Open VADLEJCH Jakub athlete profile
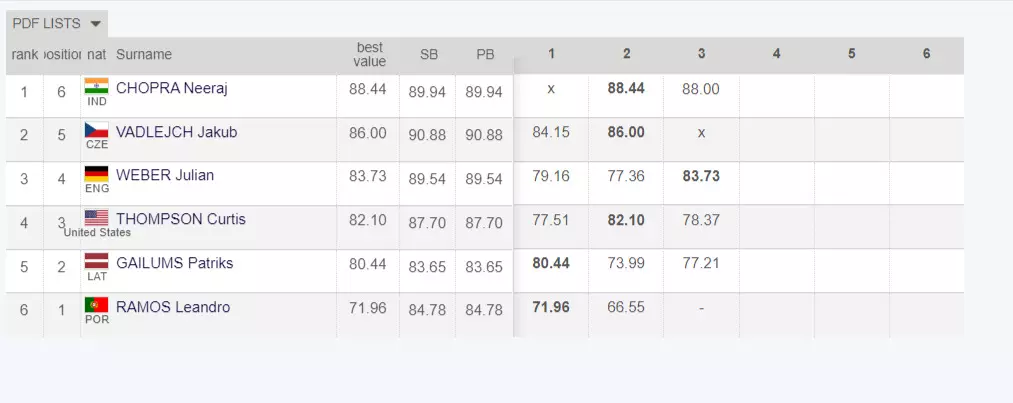1013x403 pixels. 176,132
